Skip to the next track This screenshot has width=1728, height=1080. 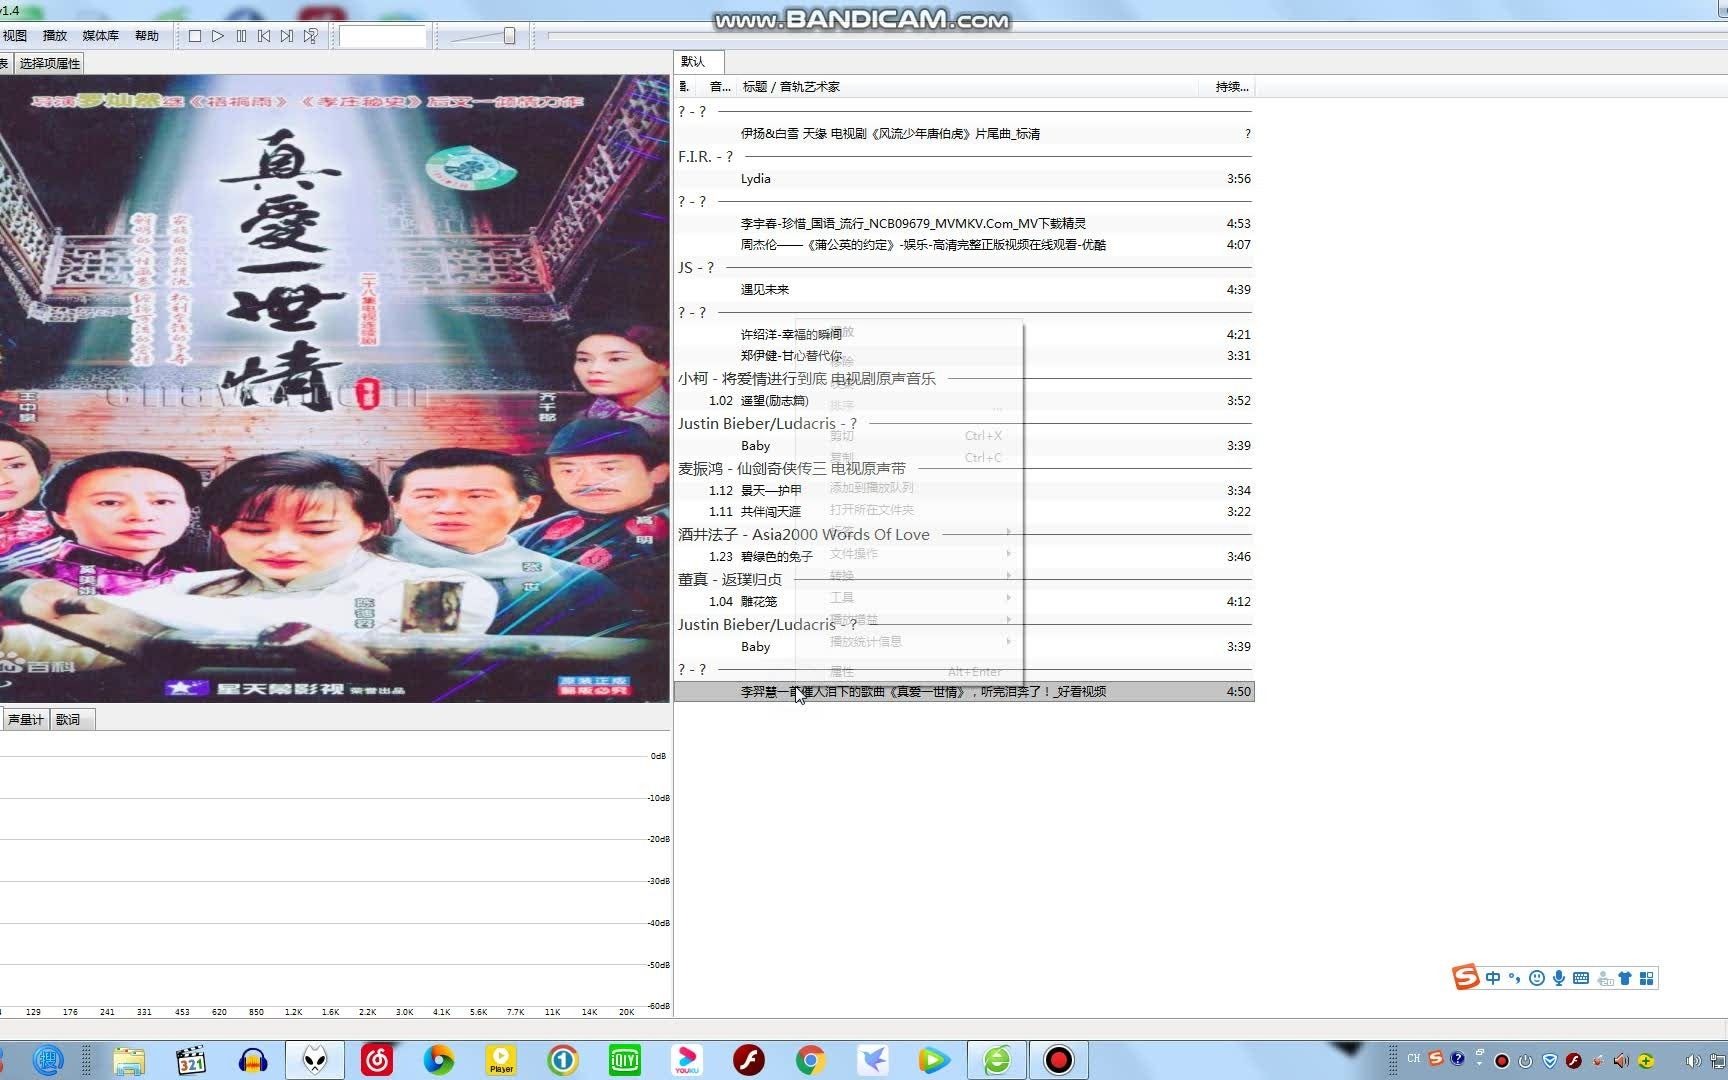(287, 36)
